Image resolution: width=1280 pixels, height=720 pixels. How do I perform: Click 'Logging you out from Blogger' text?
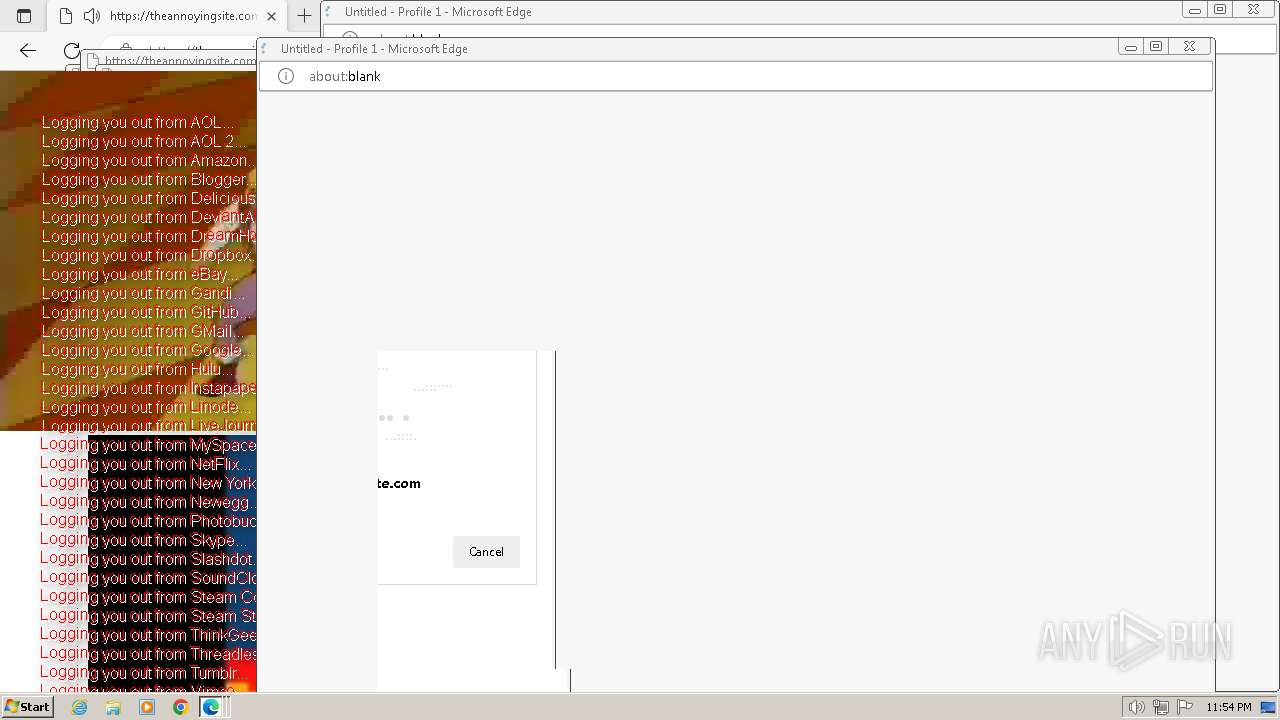coord(148,180)
